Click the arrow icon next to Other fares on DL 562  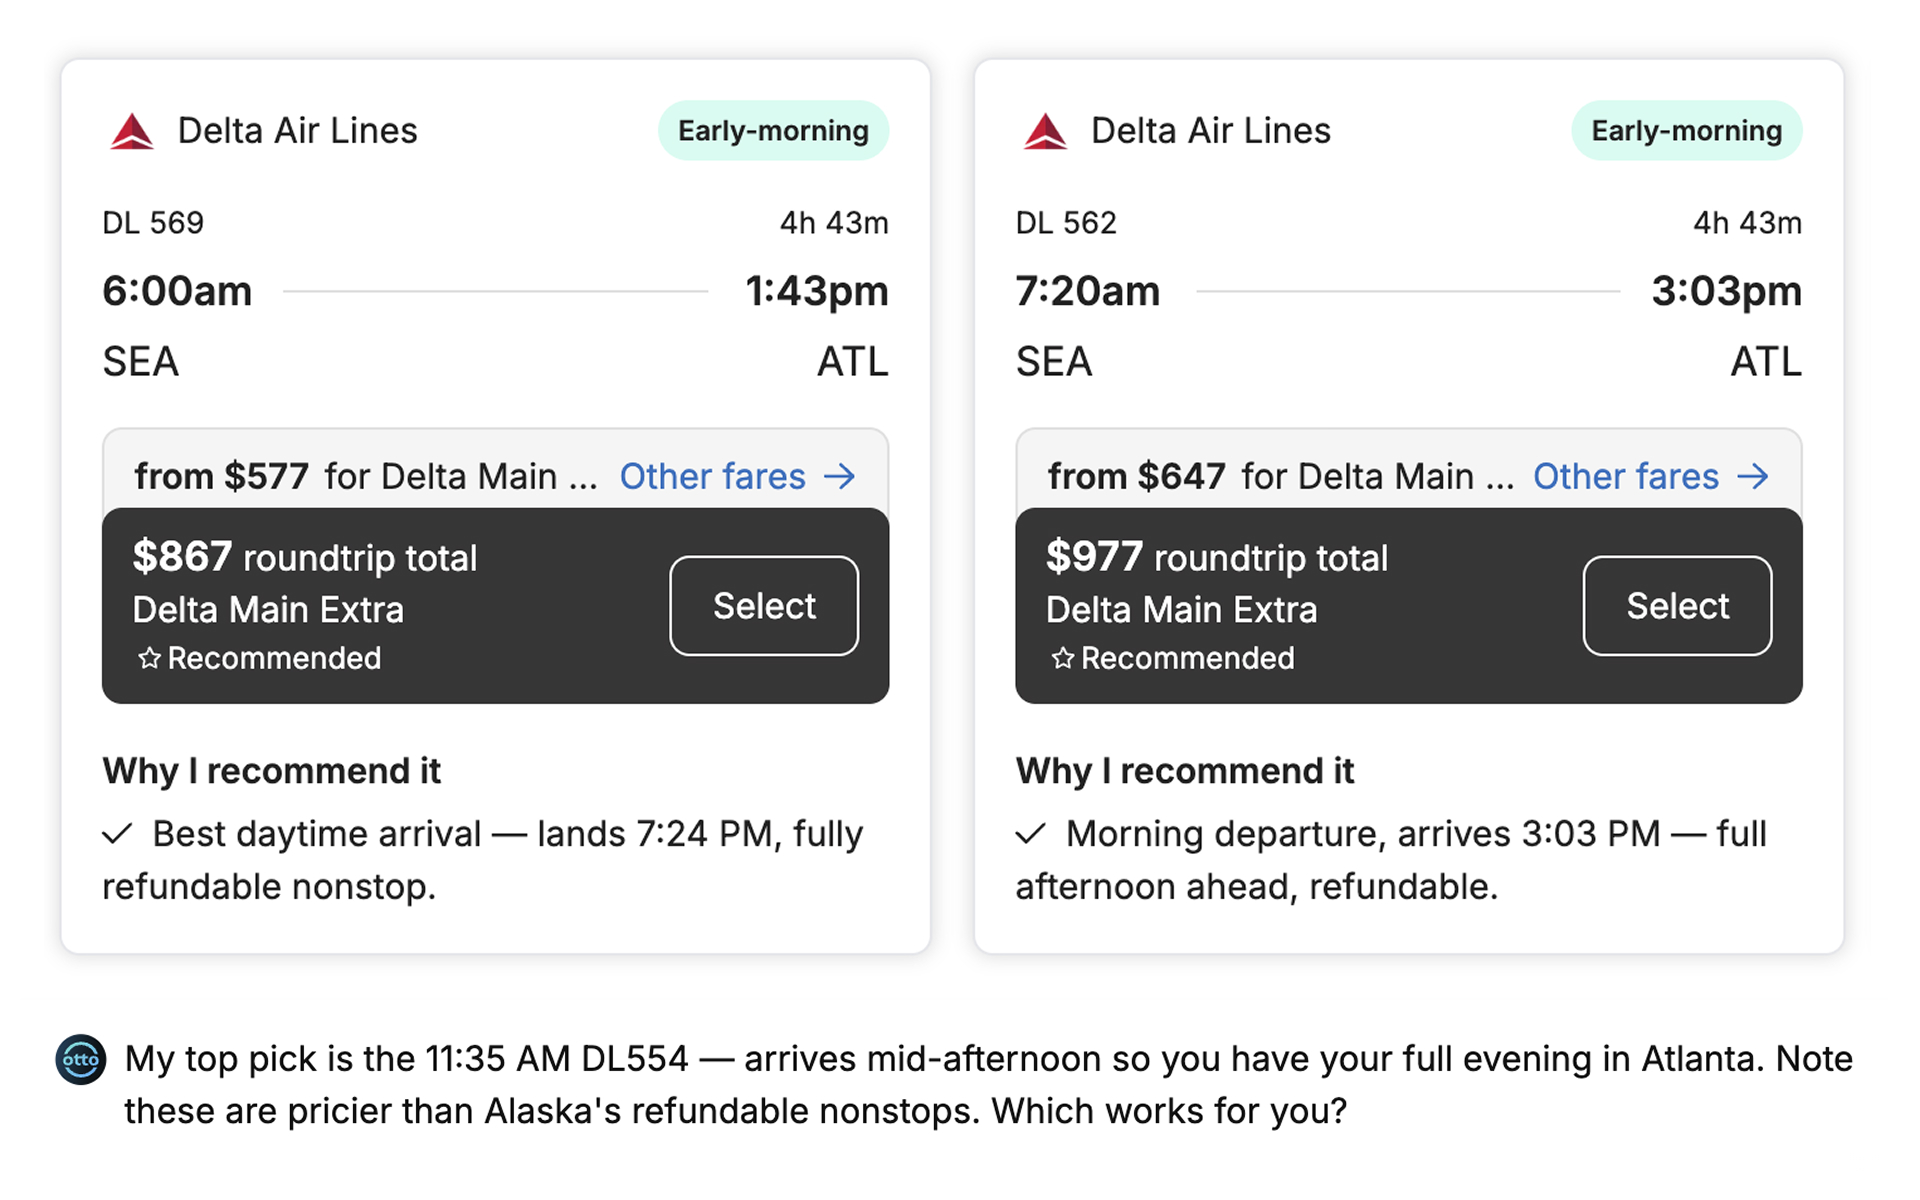tap(1753, 476)
